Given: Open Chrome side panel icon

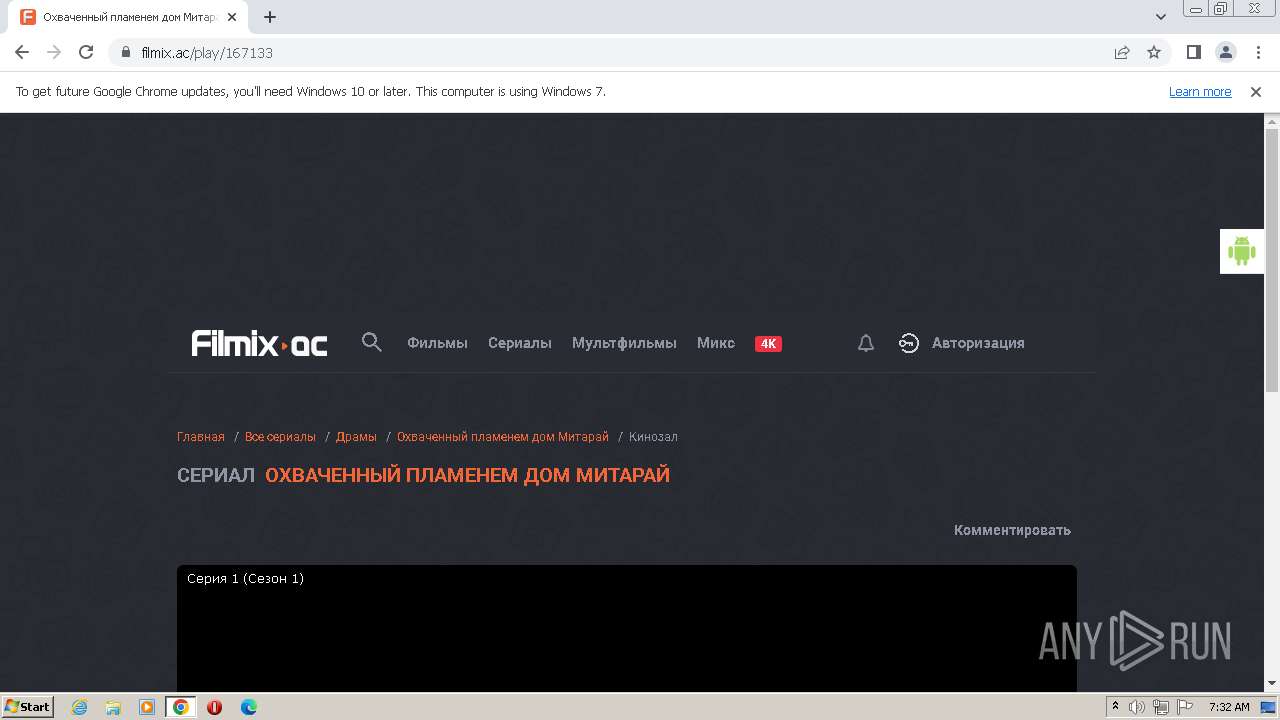Looking at the screenshot, I should click(x=1193, y=52).
